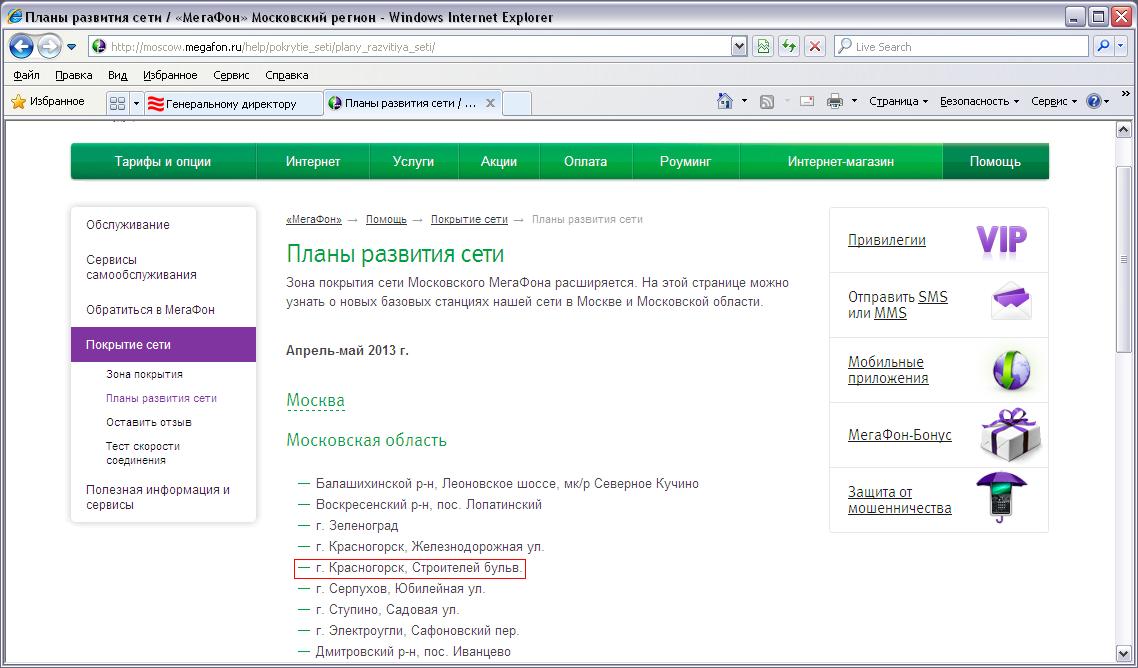1138x668 pixels.
Task: Click the Home icon in command bar
Action: click(x=726, y=102)
